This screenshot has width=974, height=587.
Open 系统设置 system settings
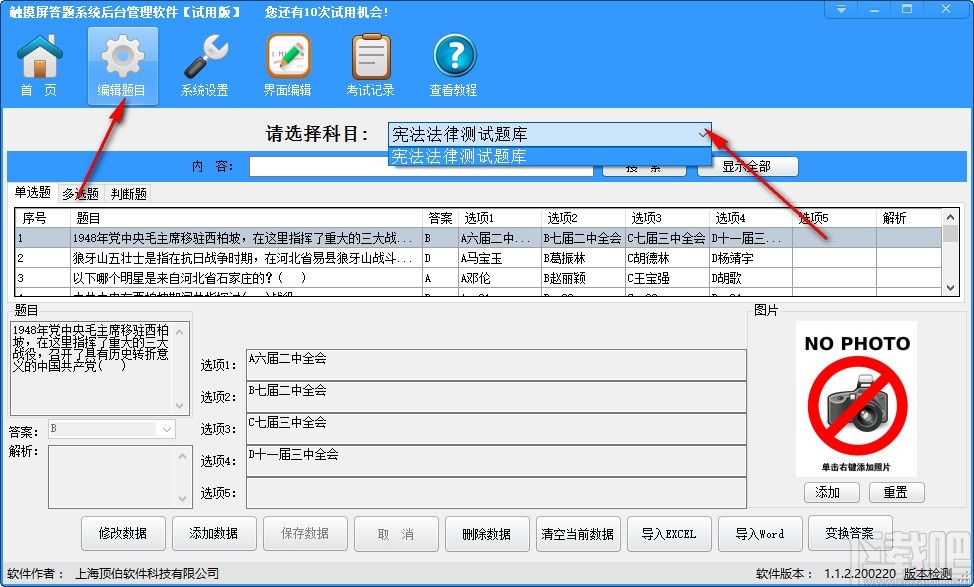(x=204, y=62)
